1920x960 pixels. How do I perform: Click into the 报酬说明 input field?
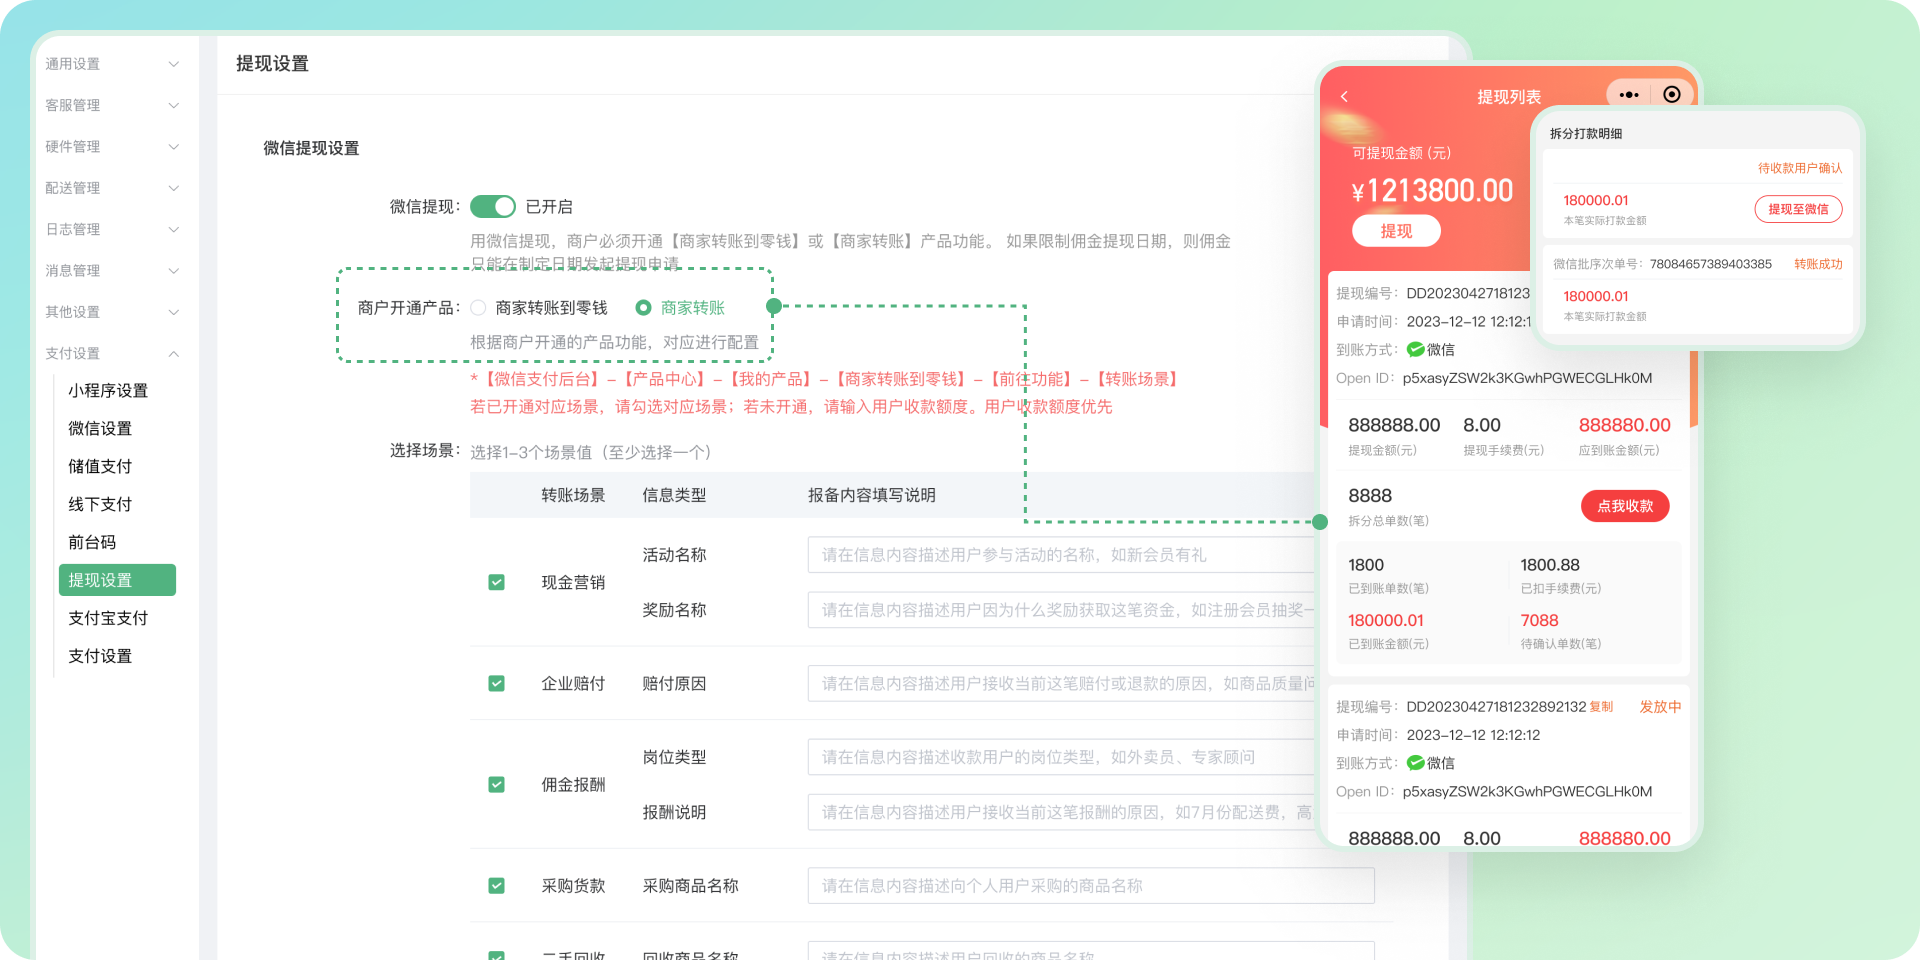coord(1062,812)
